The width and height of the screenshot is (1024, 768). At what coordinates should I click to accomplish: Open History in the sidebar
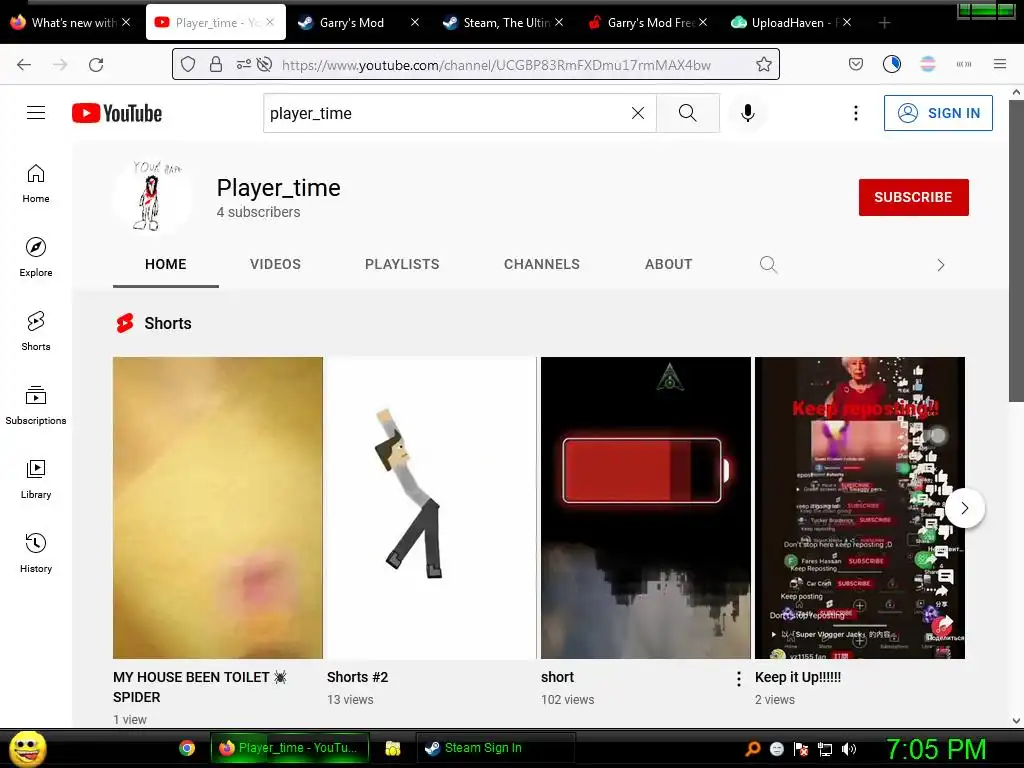click(36, 553)
